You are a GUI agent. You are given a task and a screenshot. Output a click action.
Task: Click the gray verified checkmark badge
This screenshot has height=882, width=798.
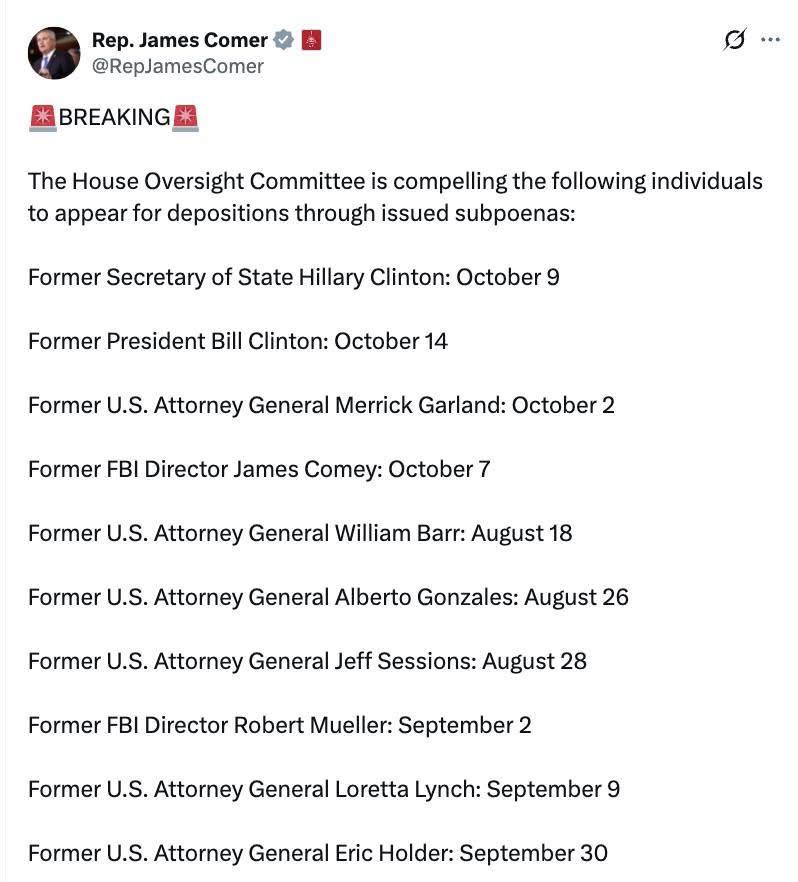[284, 41]
